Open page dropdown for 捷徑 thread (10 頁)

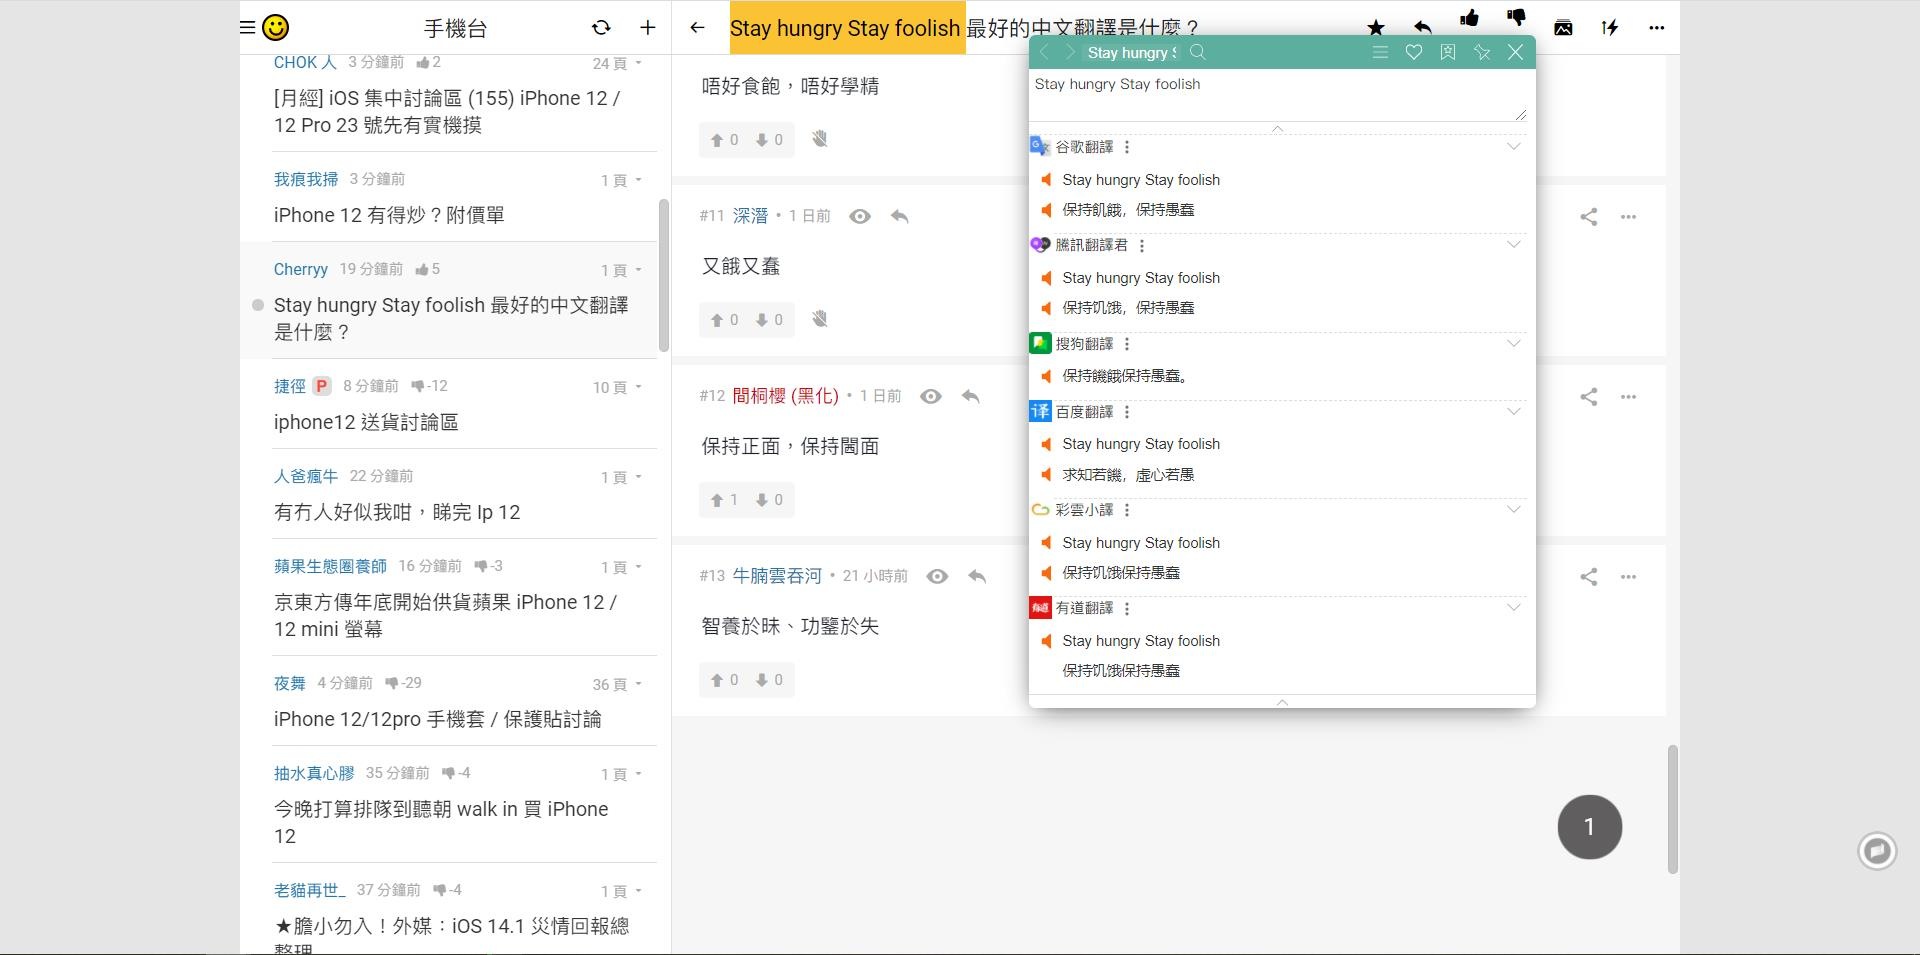[x=617, y=387]
